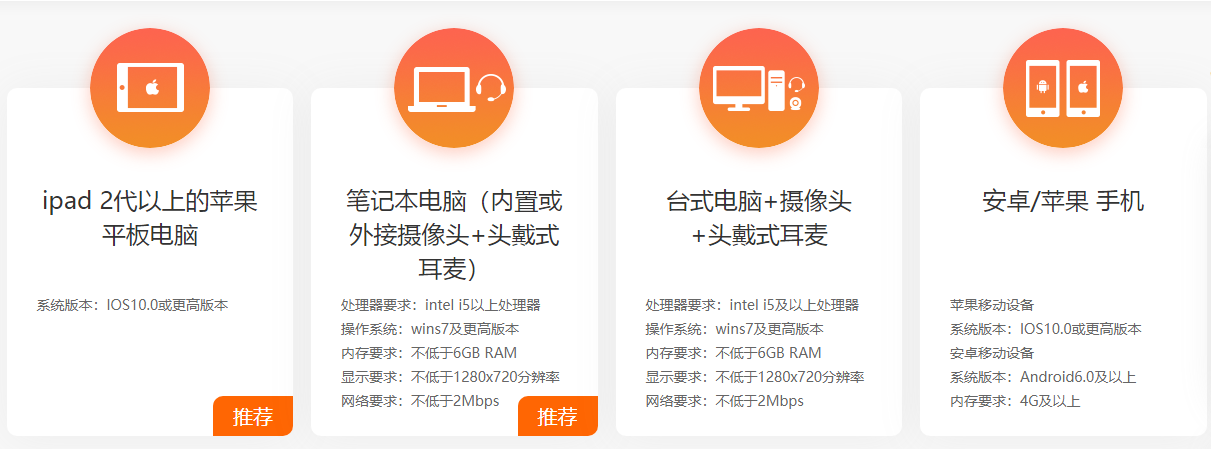Select the 台式电脑+摄像头 card title
Screen dimensions: 1211x449
[759, 219]
